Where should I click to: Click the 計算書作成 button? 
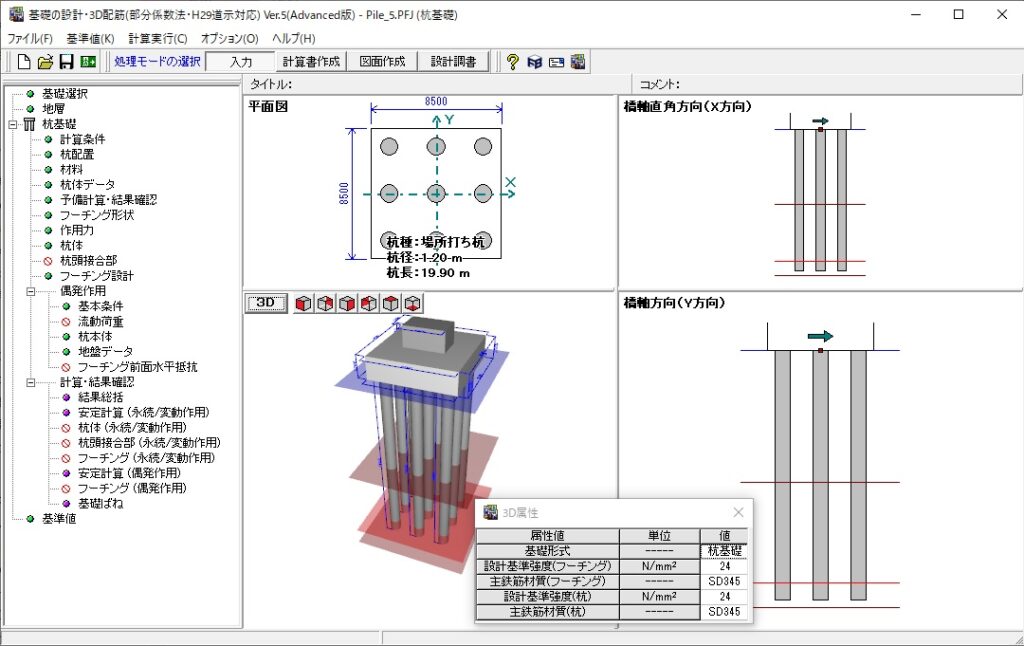311,62
